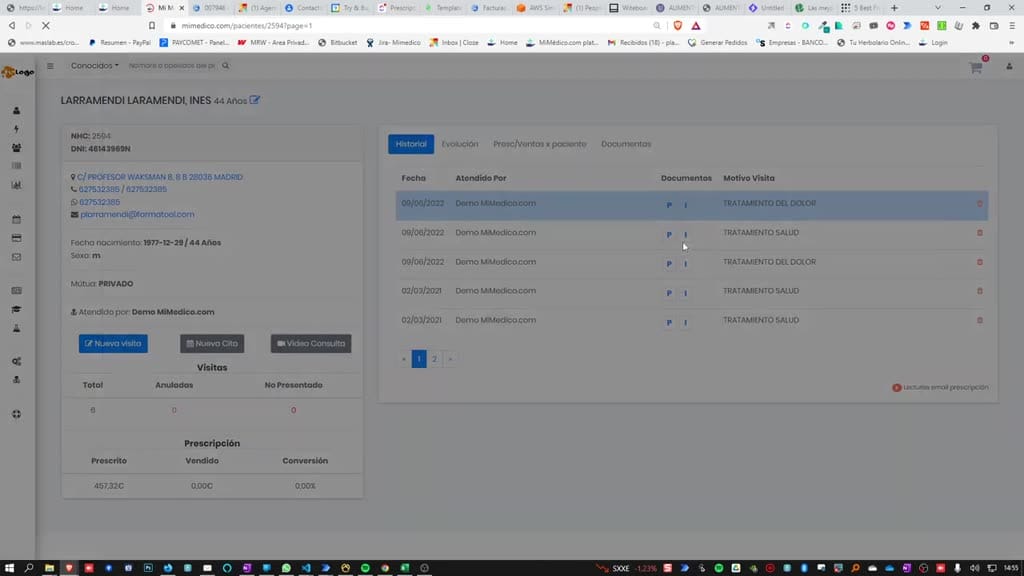Click the next page arrow
1024x576 pixels.
(x=450, y=359)
